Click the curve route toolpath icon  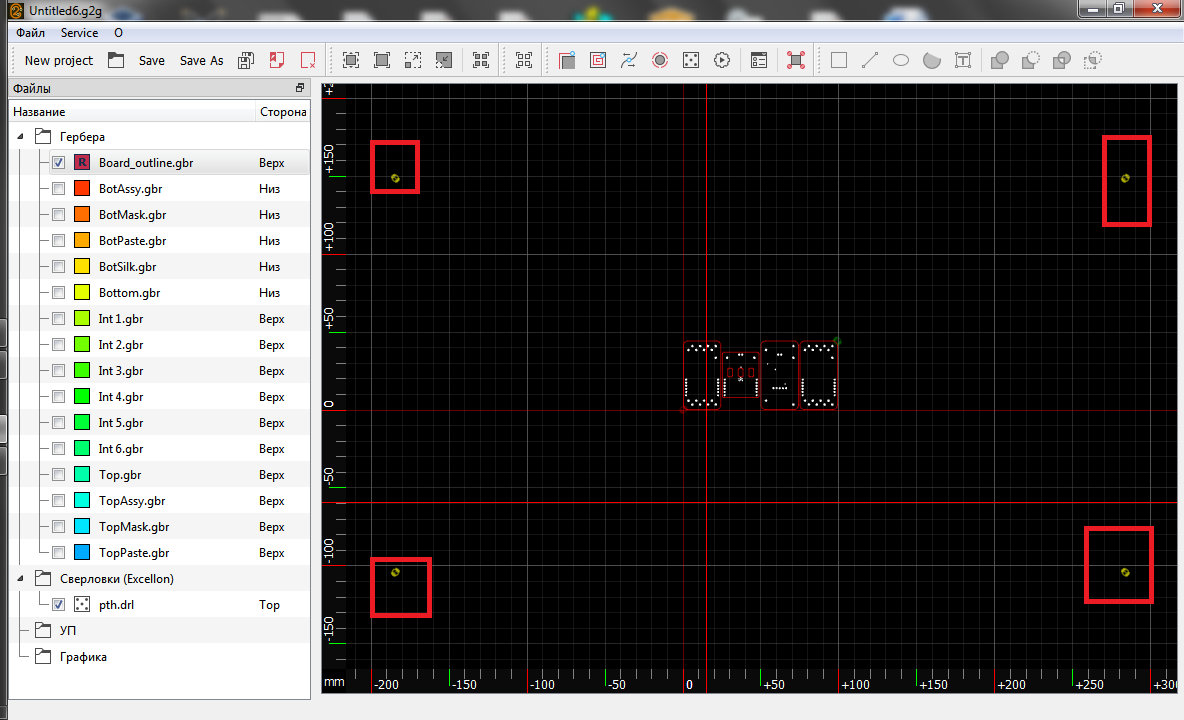629,60
